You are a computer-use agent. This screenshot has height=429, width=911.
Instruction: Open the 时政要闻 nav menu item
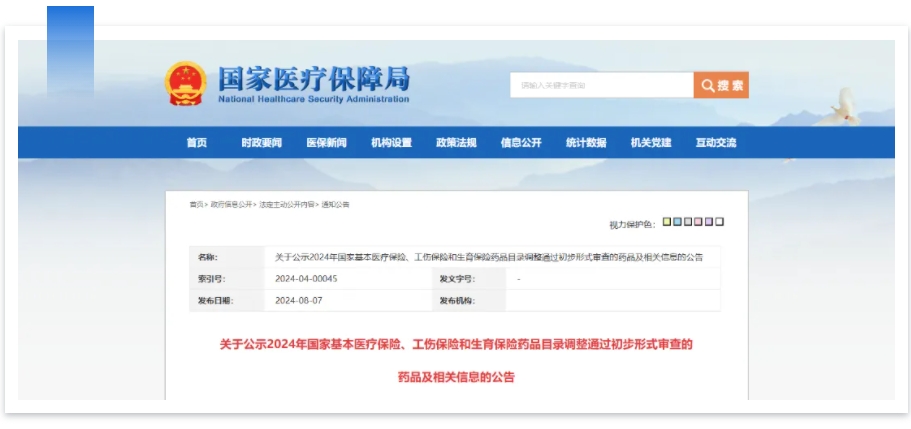tap(261, 143)
